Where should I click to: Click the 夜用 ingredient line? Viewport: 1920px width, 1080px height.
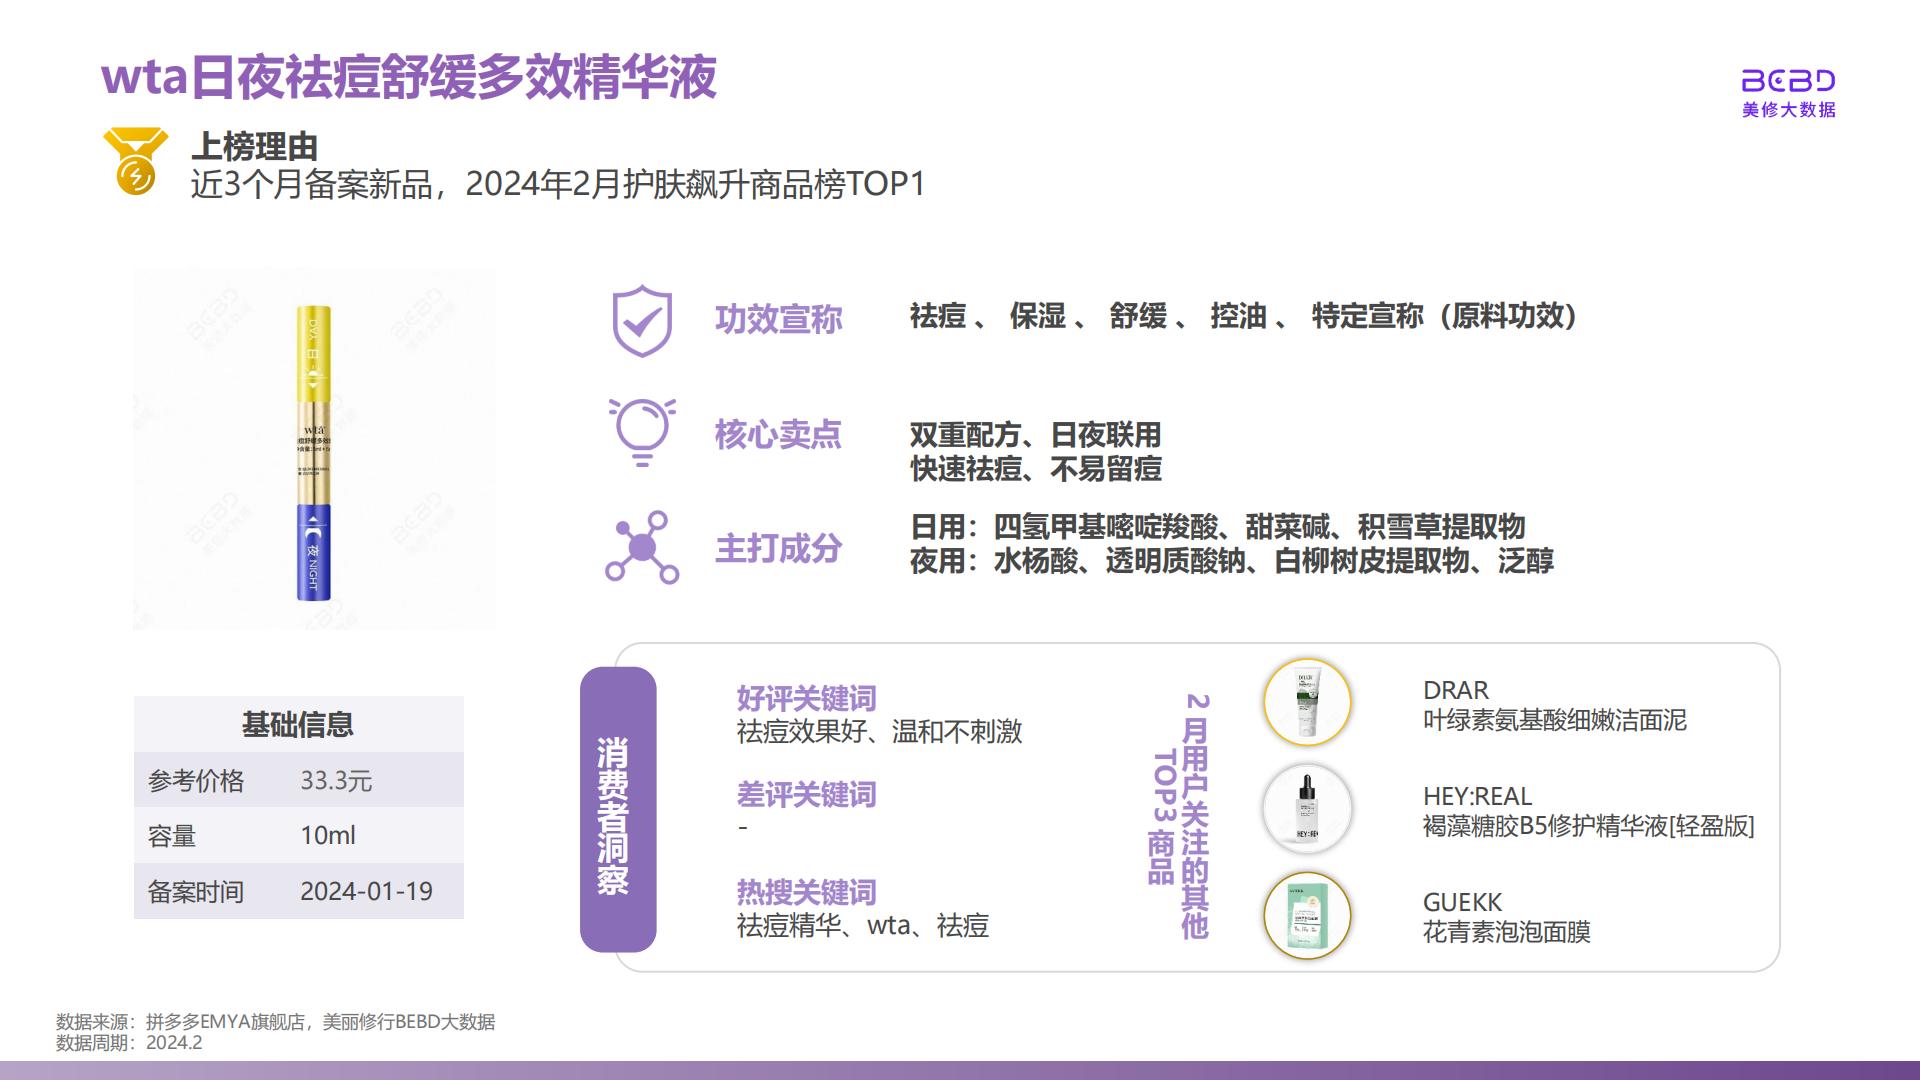tap(1231, 561)
